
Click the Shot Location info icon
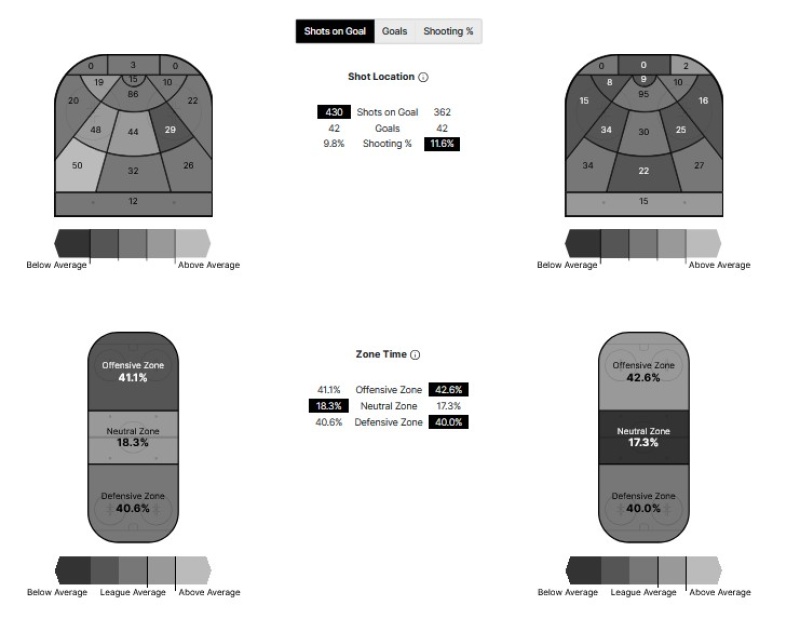423,77
